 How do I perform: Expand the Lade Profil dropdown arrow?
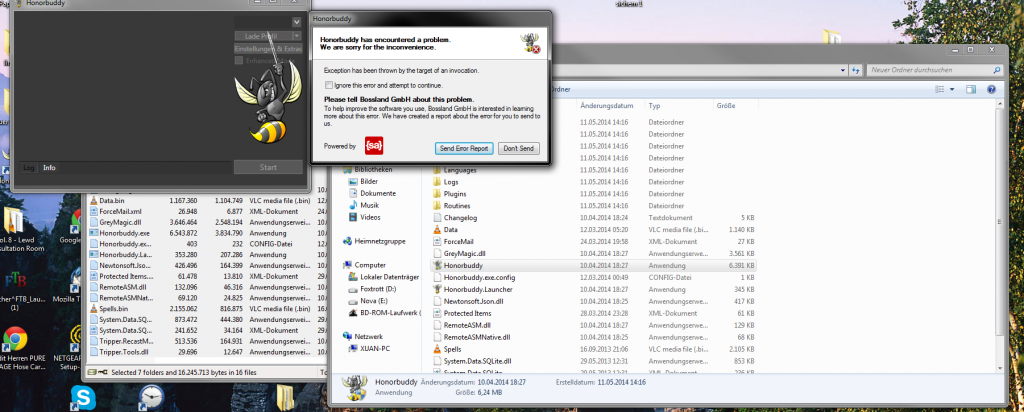pos(297,35)
